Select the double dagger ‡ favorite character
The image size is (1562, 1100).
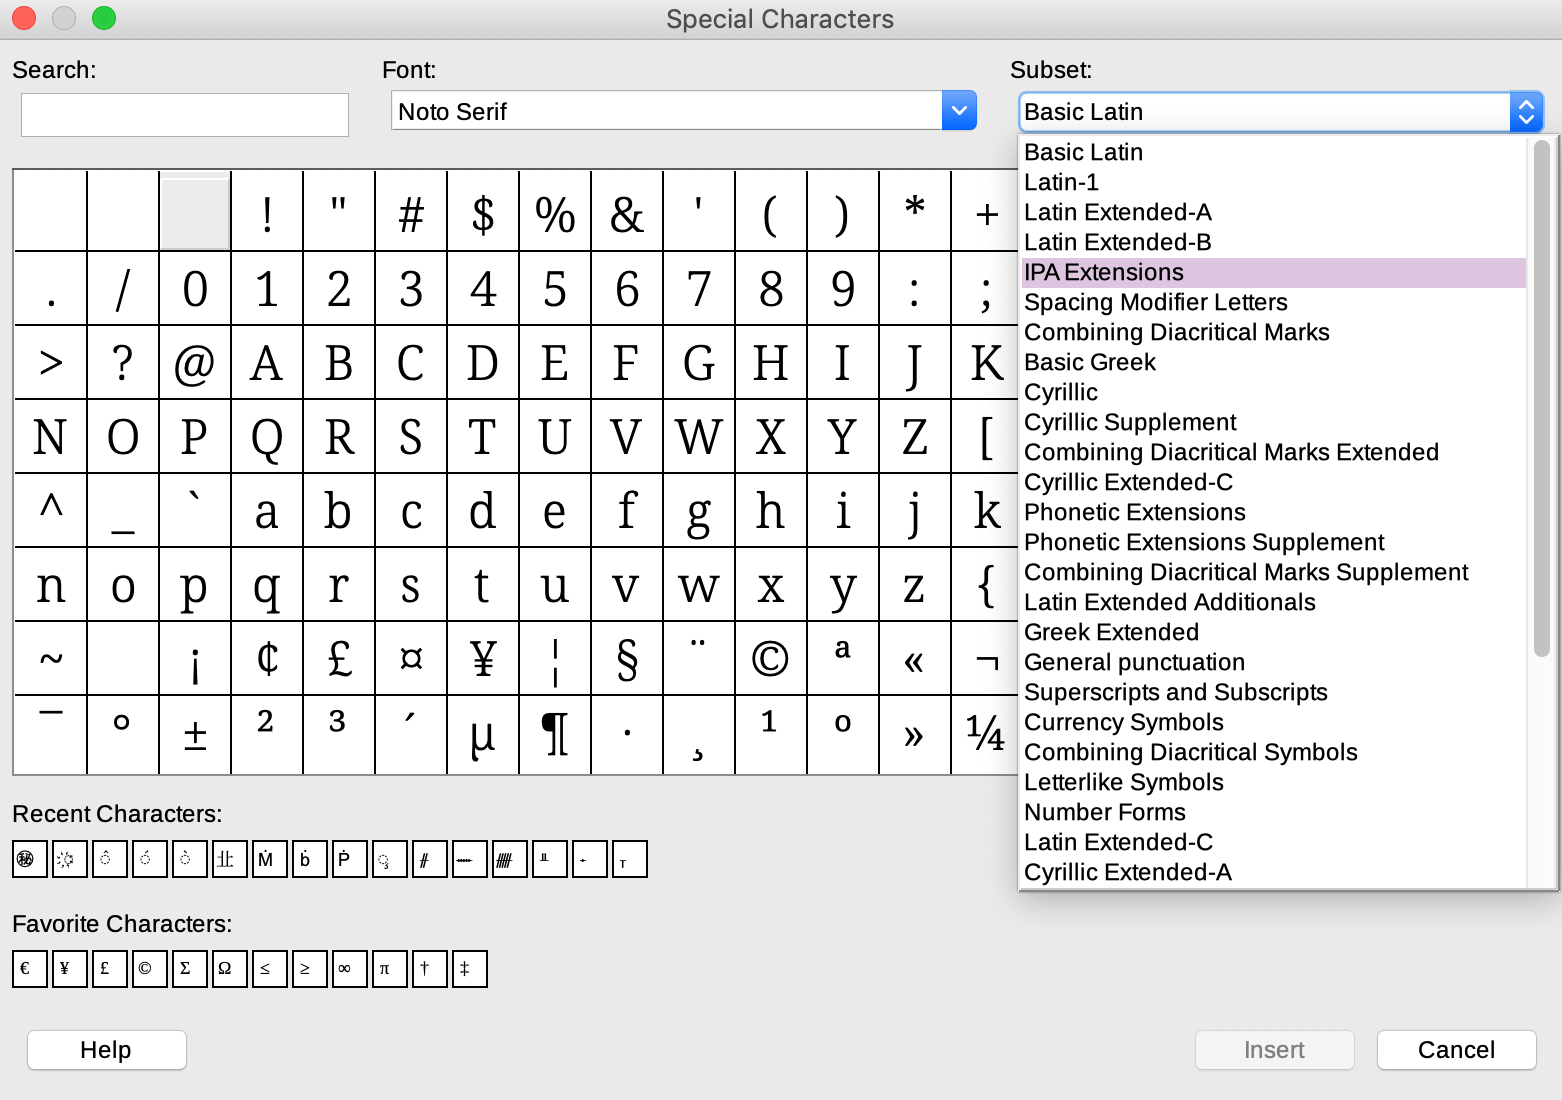click(x=470, y=969)
